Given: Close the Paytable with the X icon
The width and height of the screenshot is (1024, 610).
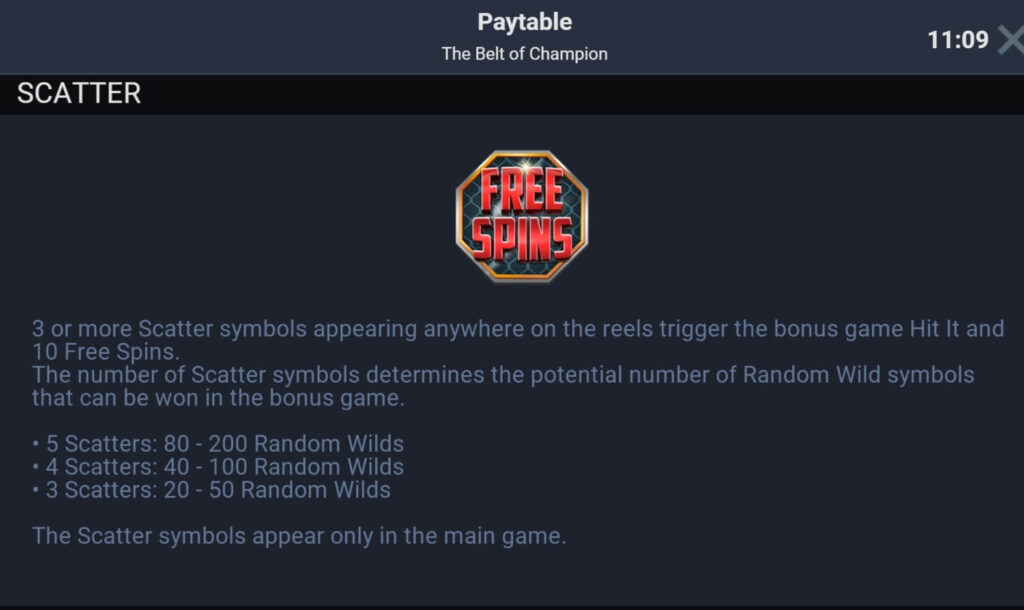Looking at the screenshot, I should 1012,40.
